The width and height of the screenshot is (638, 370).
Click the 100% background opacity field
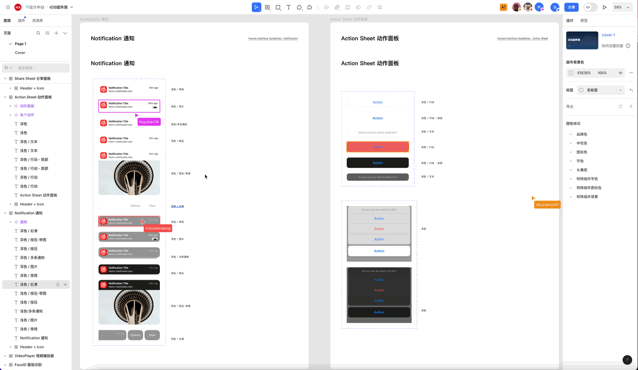602,73
